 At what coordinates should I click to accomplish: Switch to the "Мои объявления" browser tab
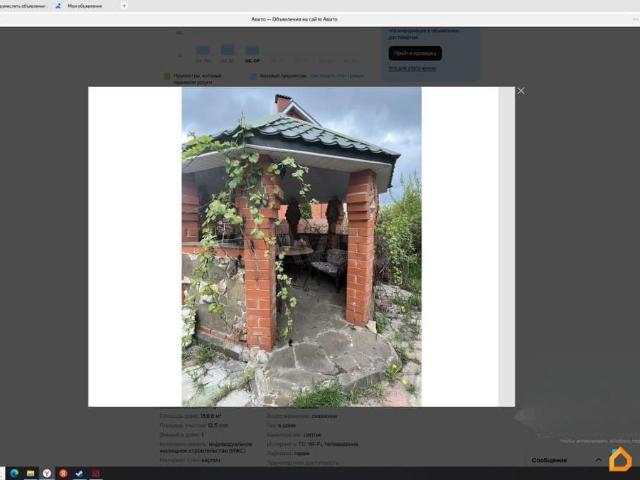(80, 6)
